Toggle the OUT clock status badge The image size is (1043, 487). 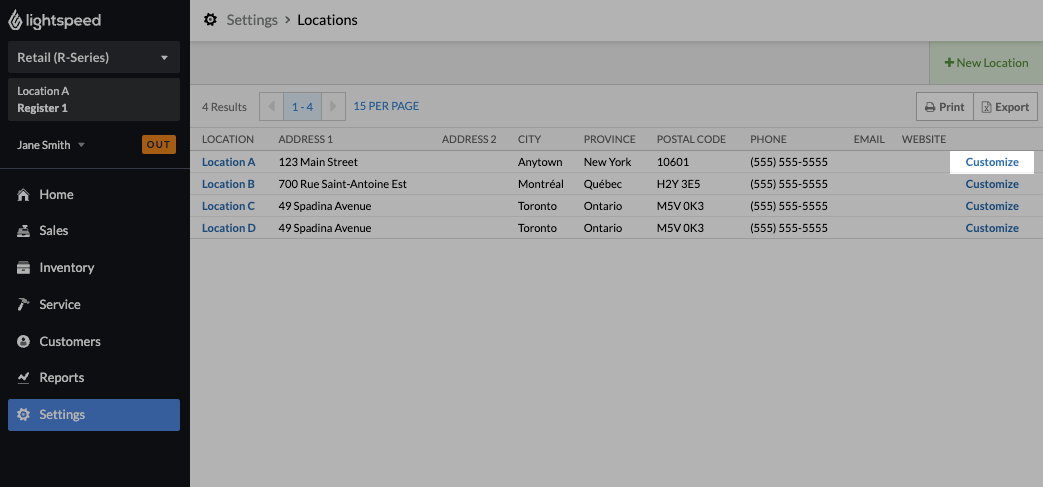159,145
